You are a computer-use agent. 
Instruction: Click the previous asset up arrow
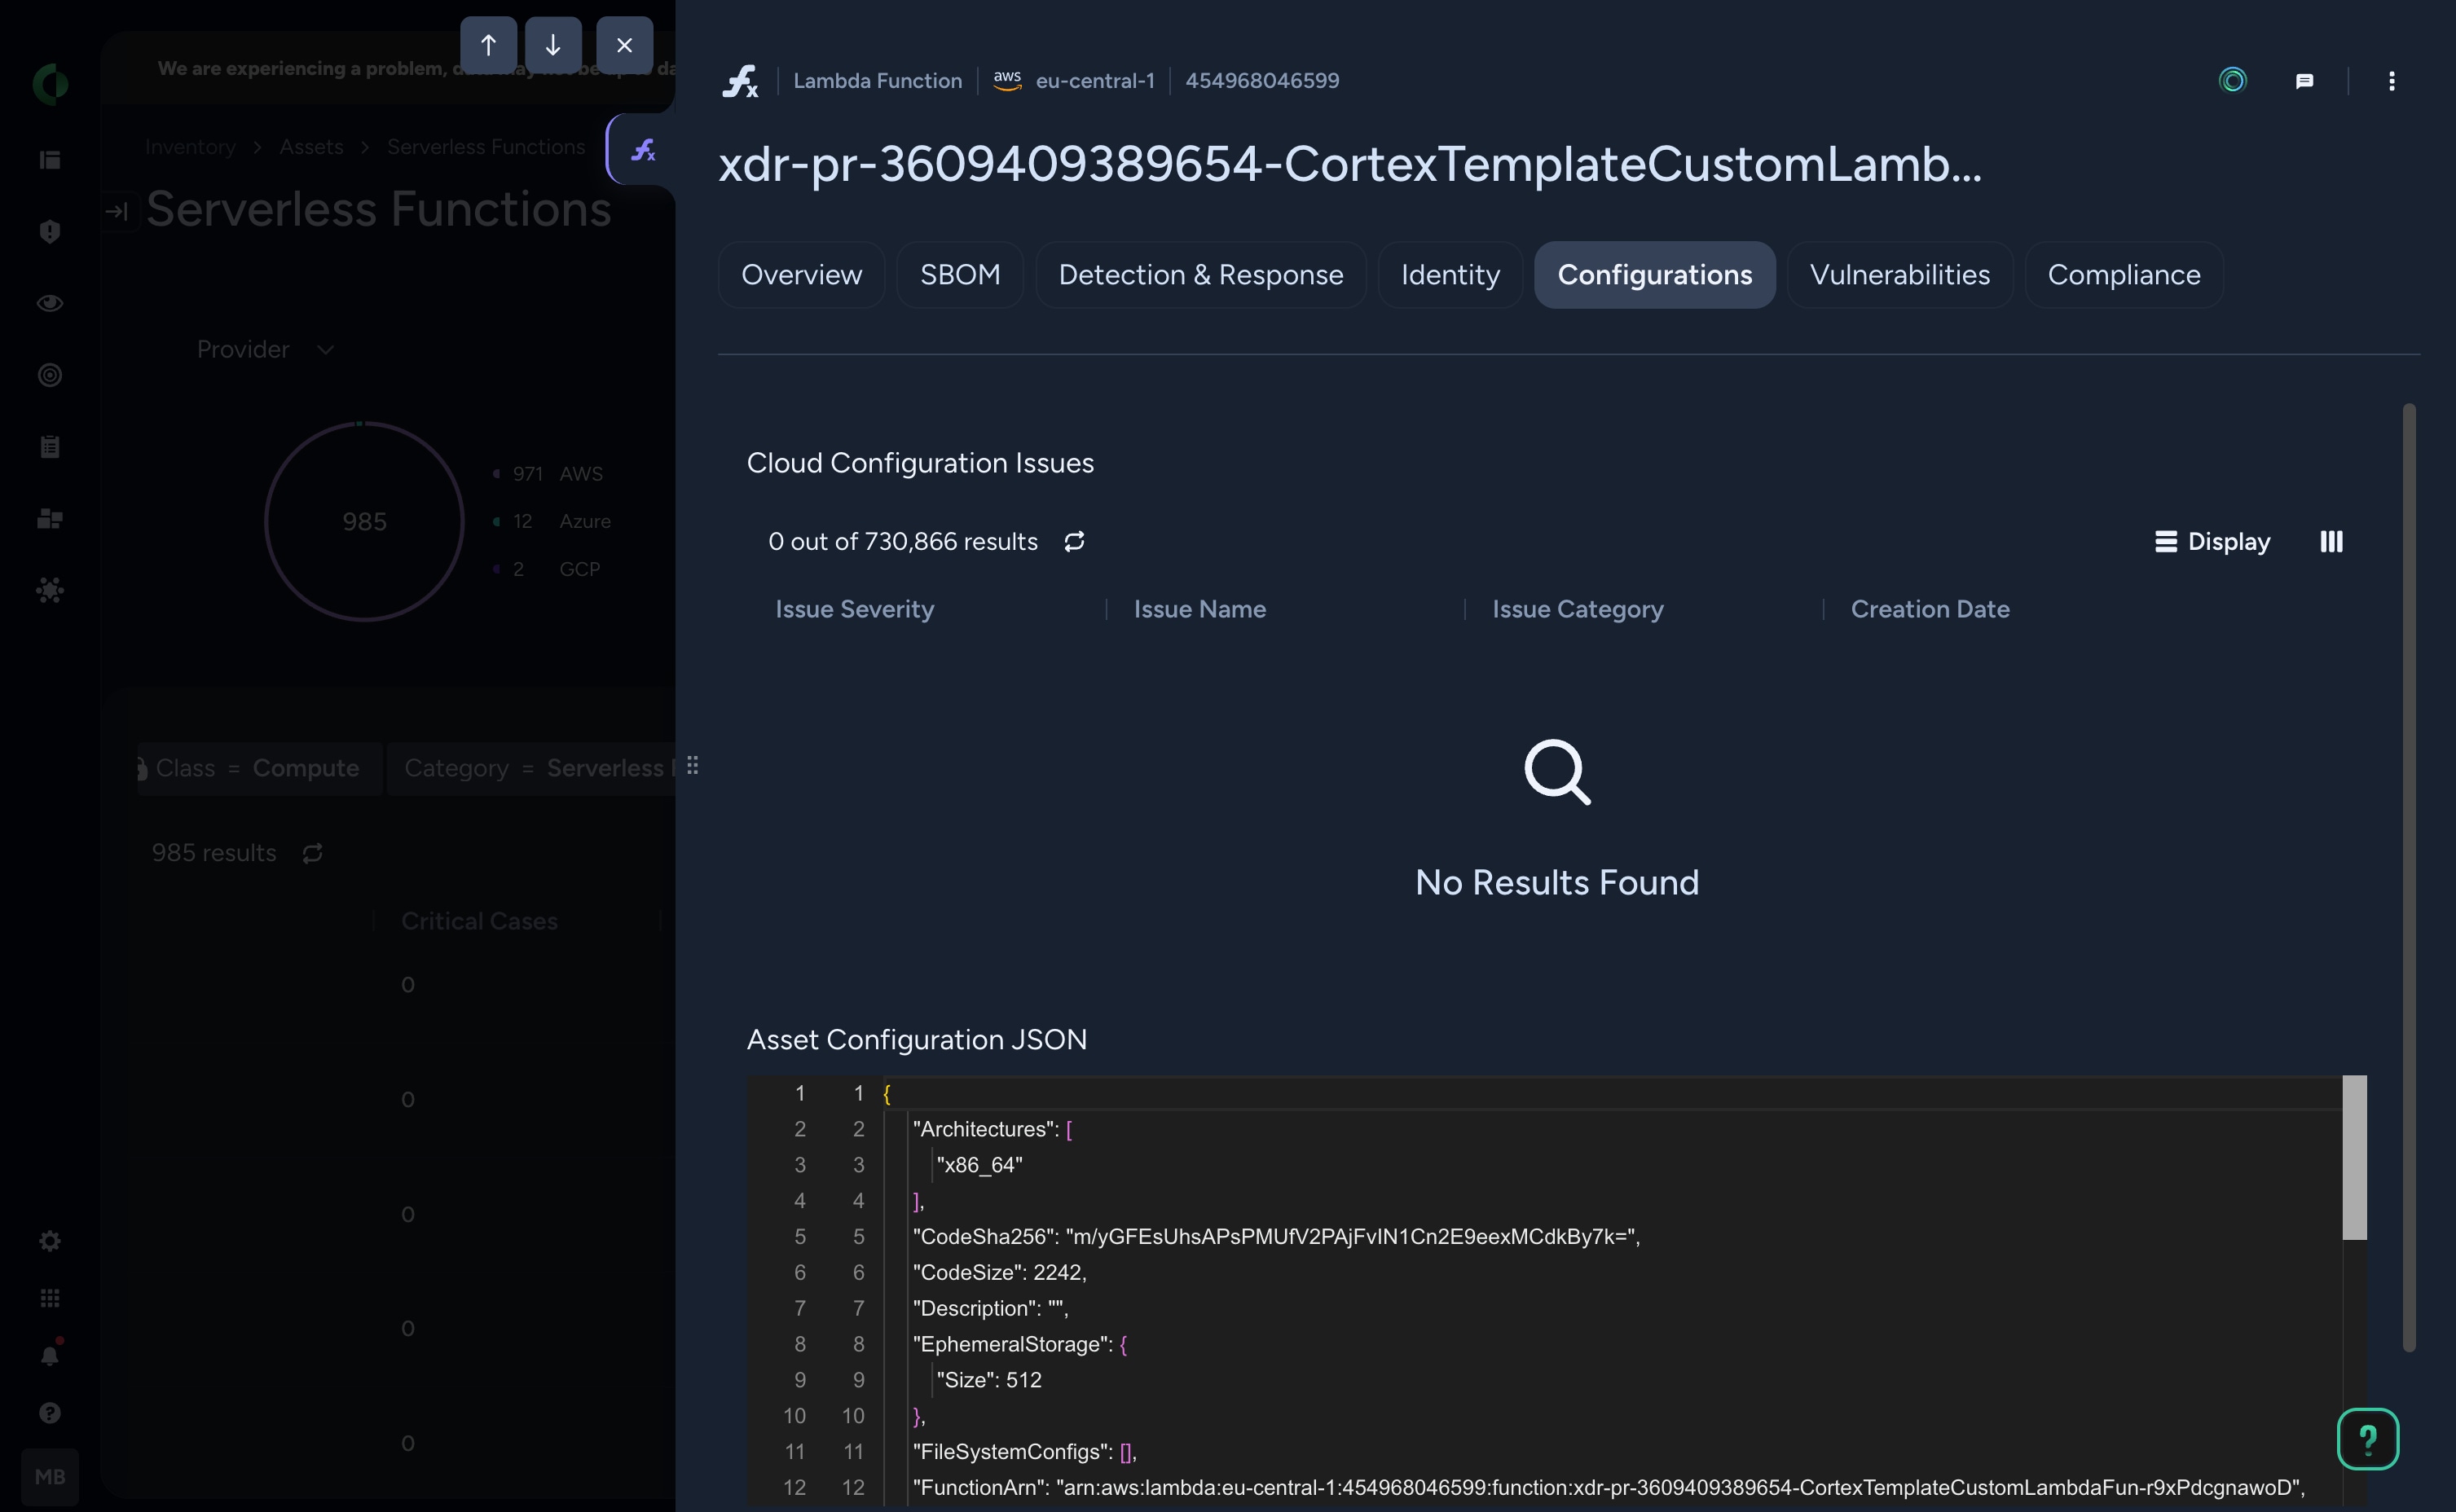point(488,45)
